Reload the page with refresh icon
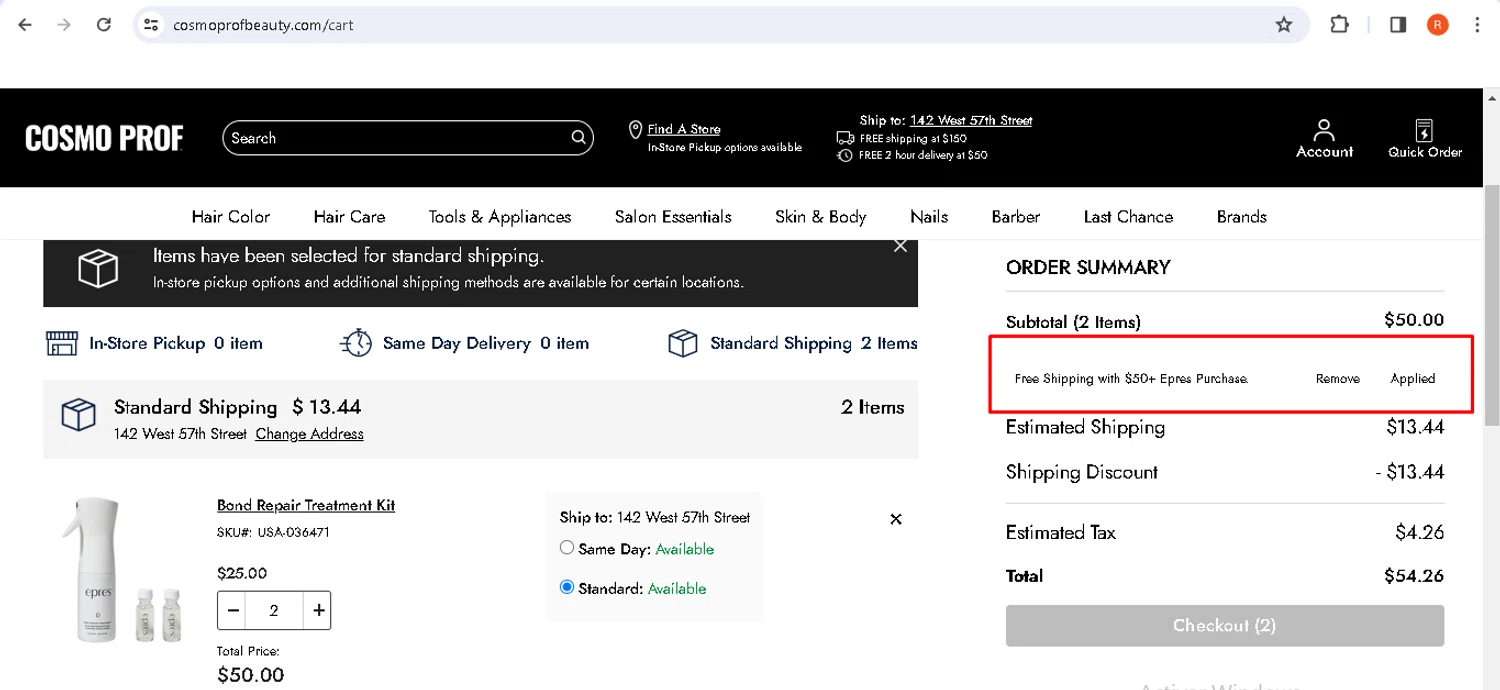1500x690 pixels. [104, 25]
